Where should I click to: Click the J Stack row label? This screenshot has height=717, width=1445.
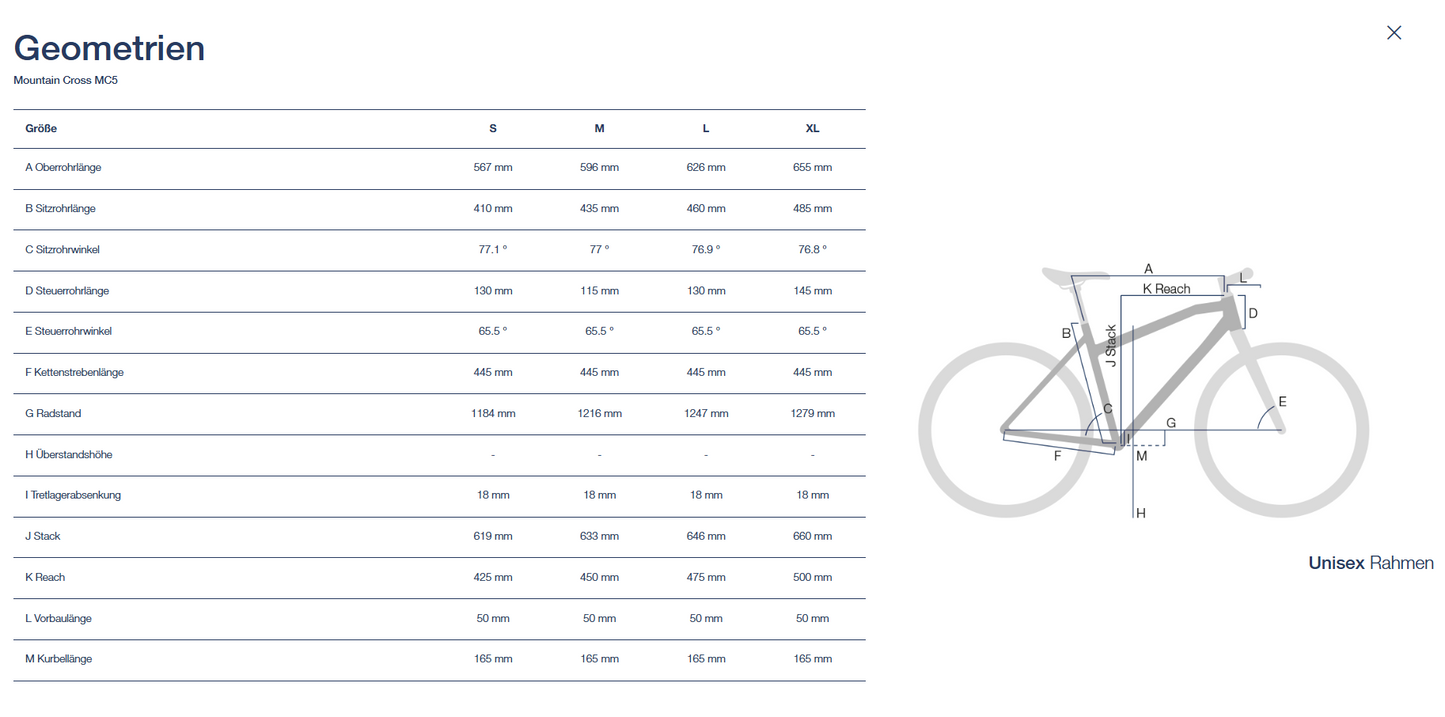coord(43,536)
